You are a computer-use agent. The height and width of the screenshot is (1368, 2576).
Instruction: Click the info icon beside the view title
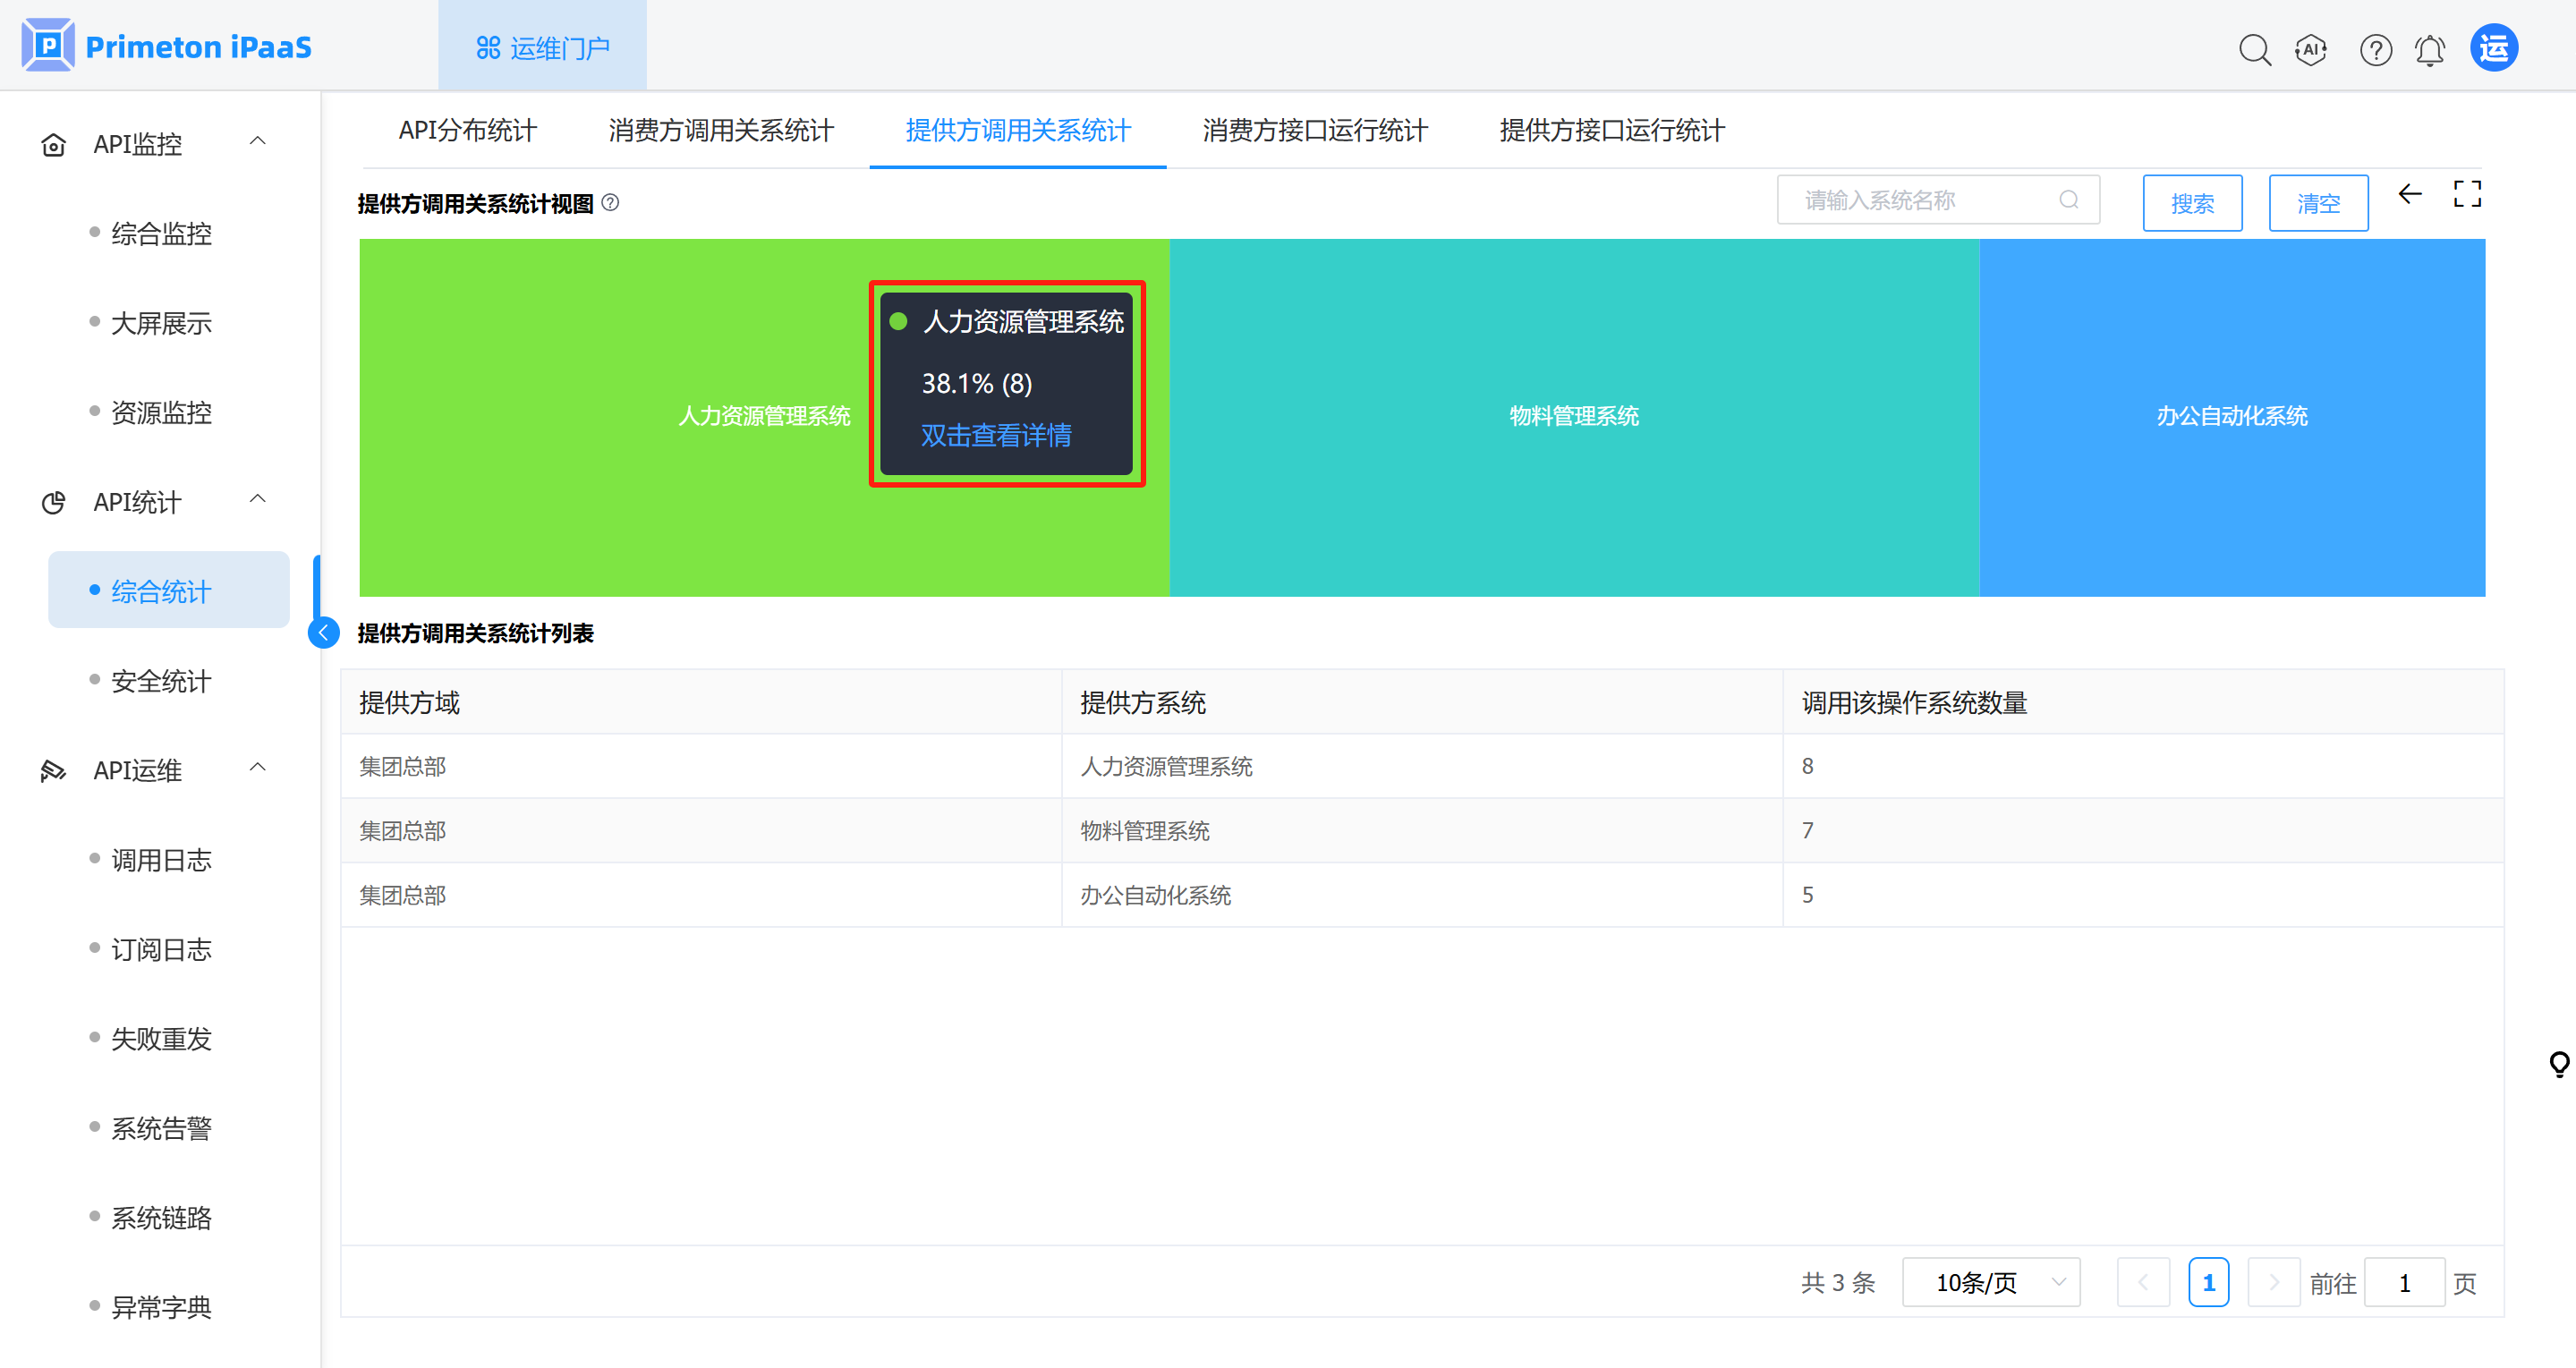(610, 203)
